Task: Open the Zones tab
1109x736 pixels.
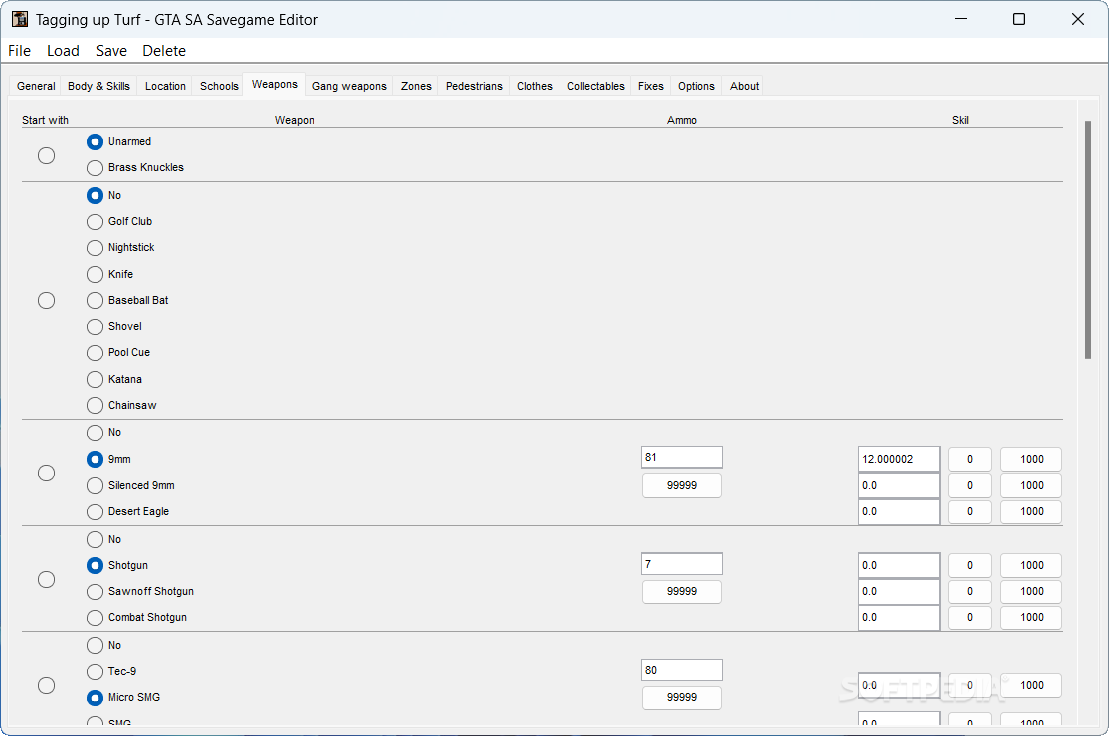Action: click(416, 86)
